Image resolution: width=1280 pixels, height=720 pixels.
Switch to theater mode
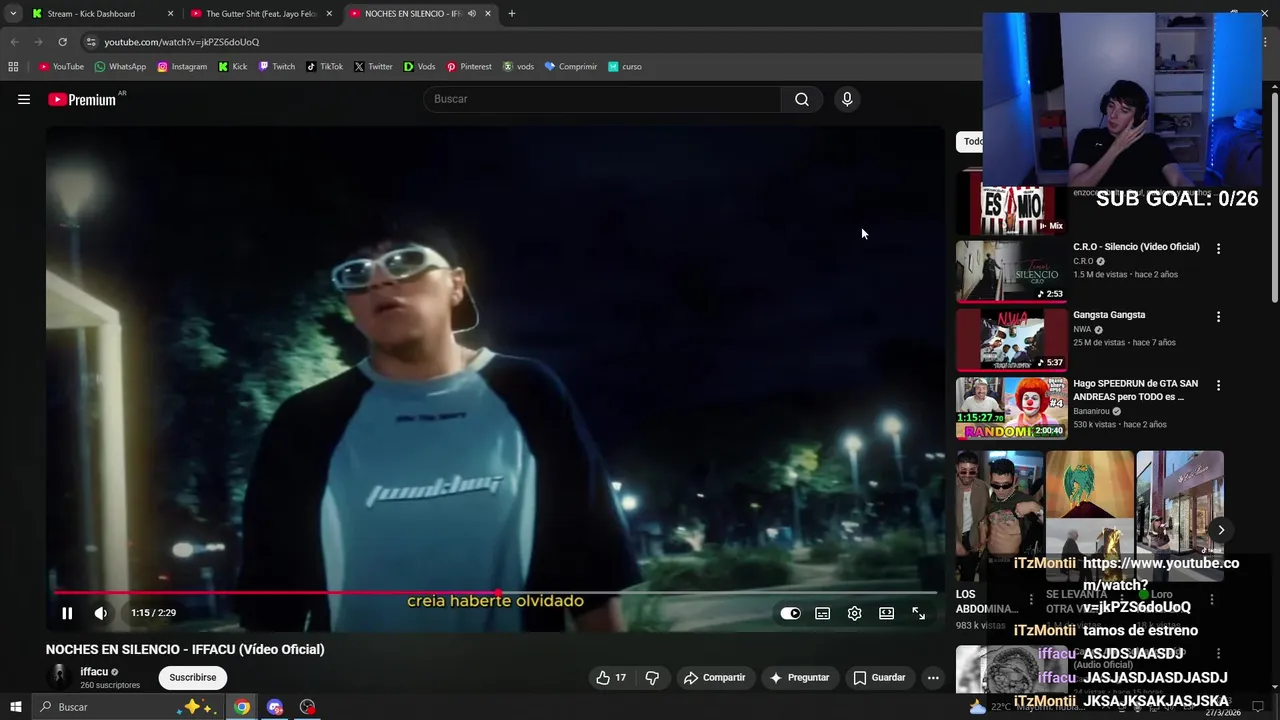click(886, 613)
